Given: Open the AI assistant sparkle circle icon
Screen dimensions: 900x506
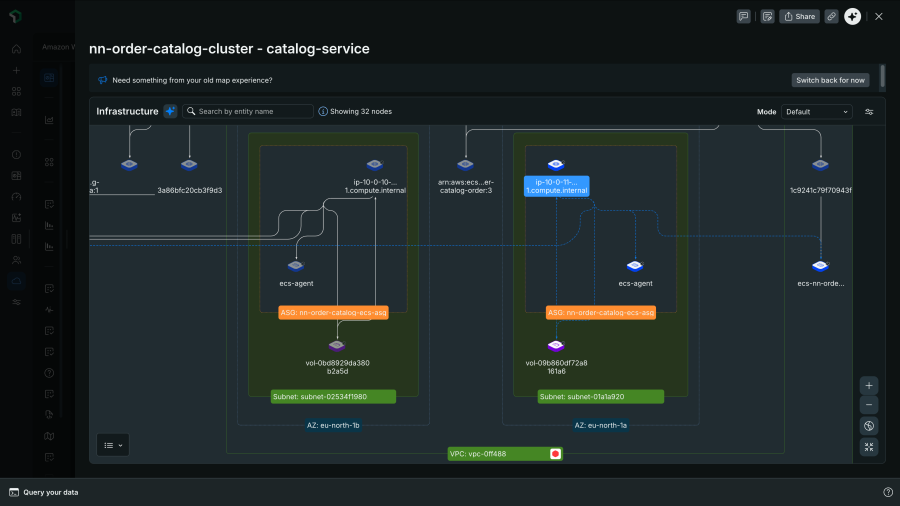Looking at the screenshot, I should tap(852, 17).
